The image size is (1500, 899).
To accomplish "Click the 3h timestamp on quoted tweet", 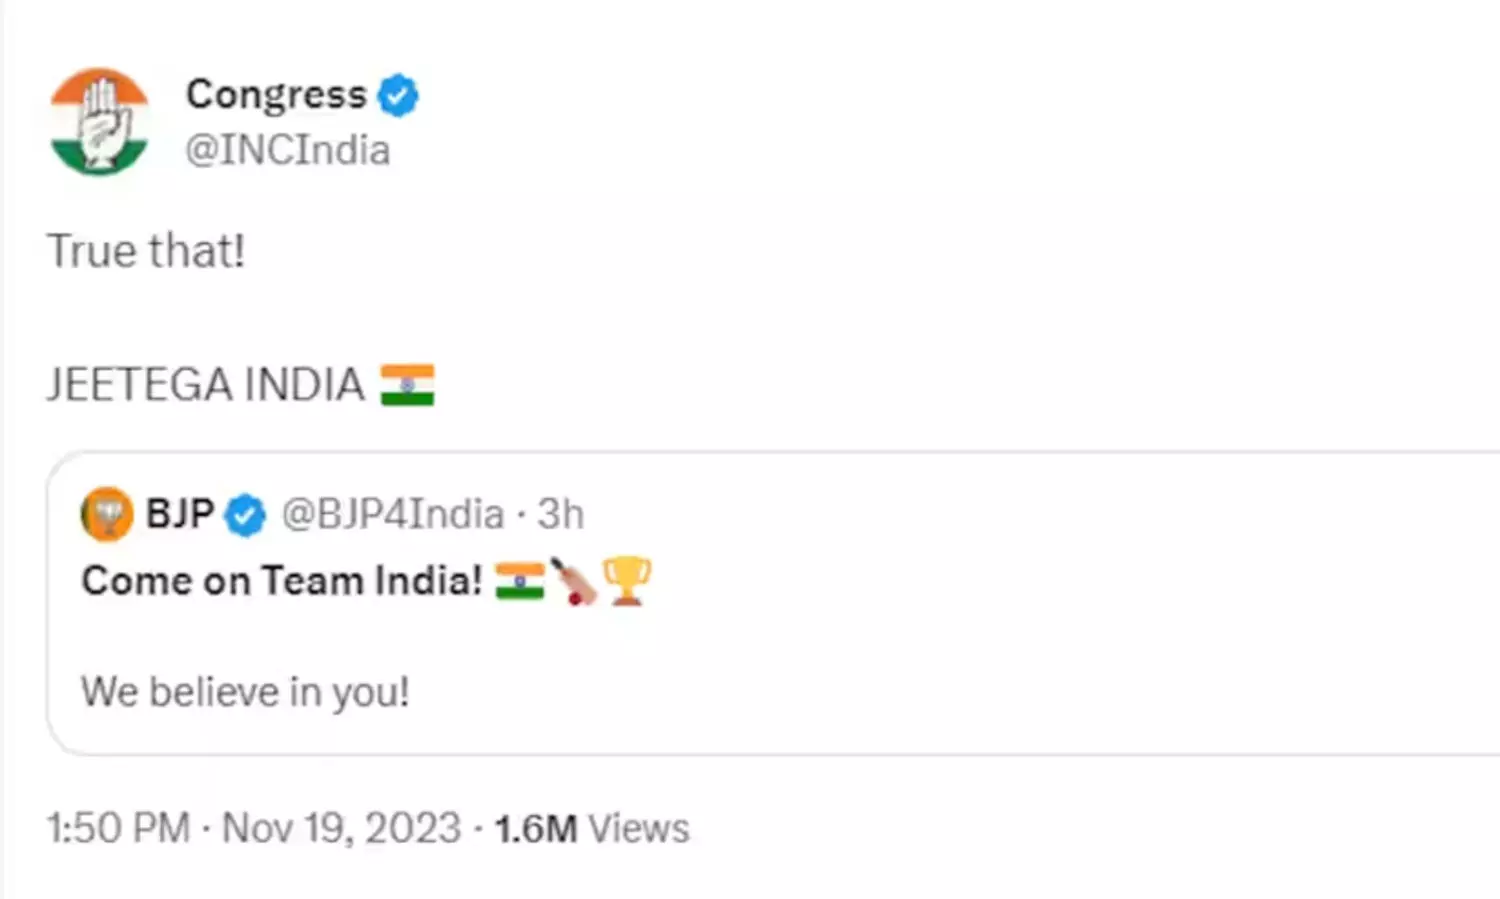I will [x=561, y=514].
